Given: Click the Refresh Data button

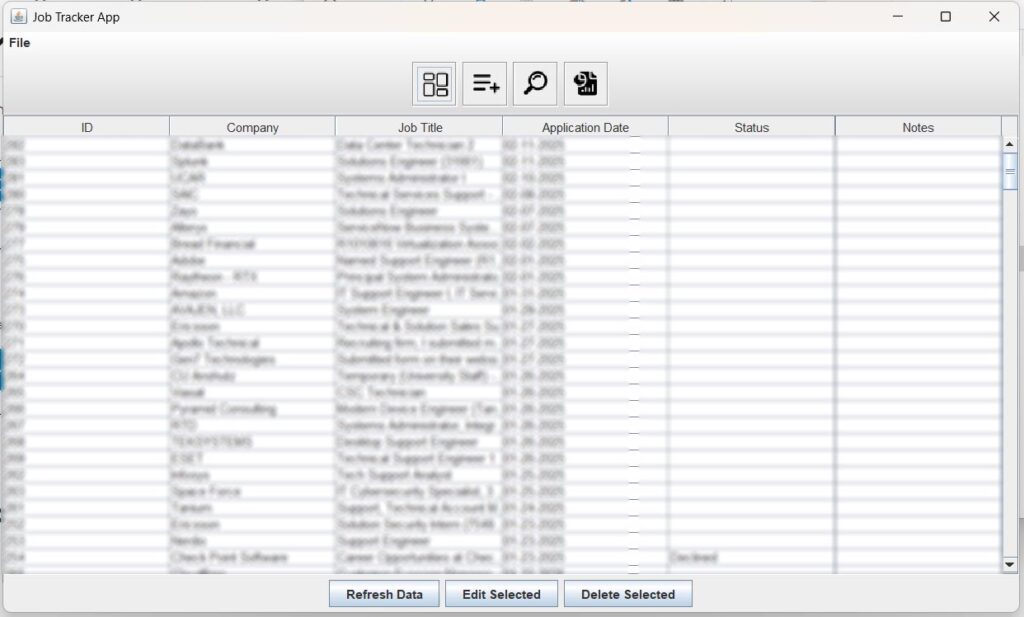Looking at the screenshot, I should pyautogui.click(x=384, y=594).
